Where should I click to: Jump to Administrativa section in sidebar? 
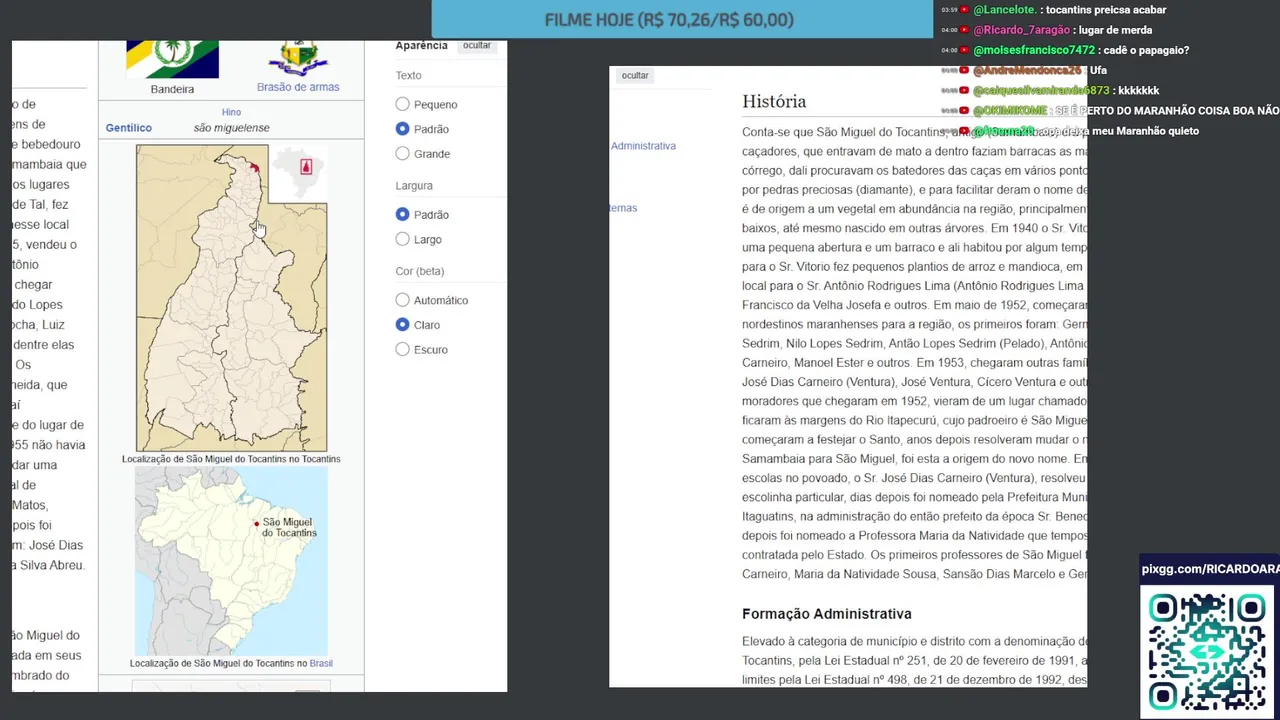(x=643, y=146)
